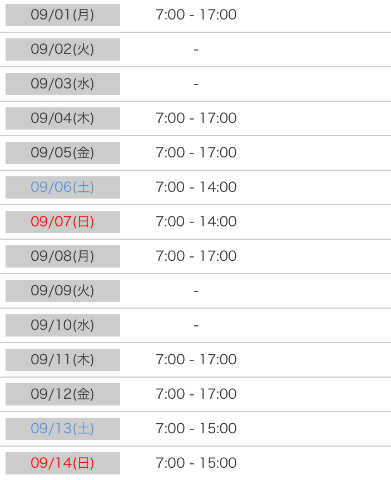Click the 09/13 hours 7:00 - 15:00
The width and height of the screenshot is (391, 480).
(x=196, y=429)
